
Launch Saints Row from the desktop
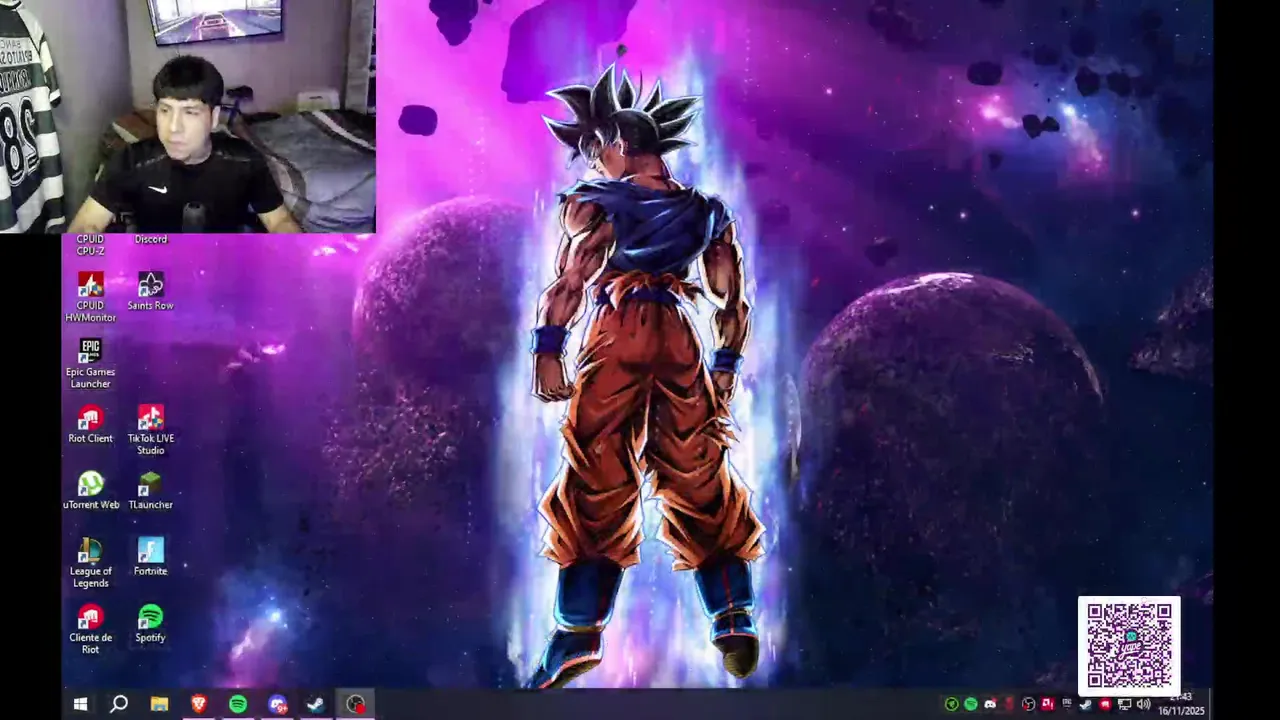tap(150, 291)
